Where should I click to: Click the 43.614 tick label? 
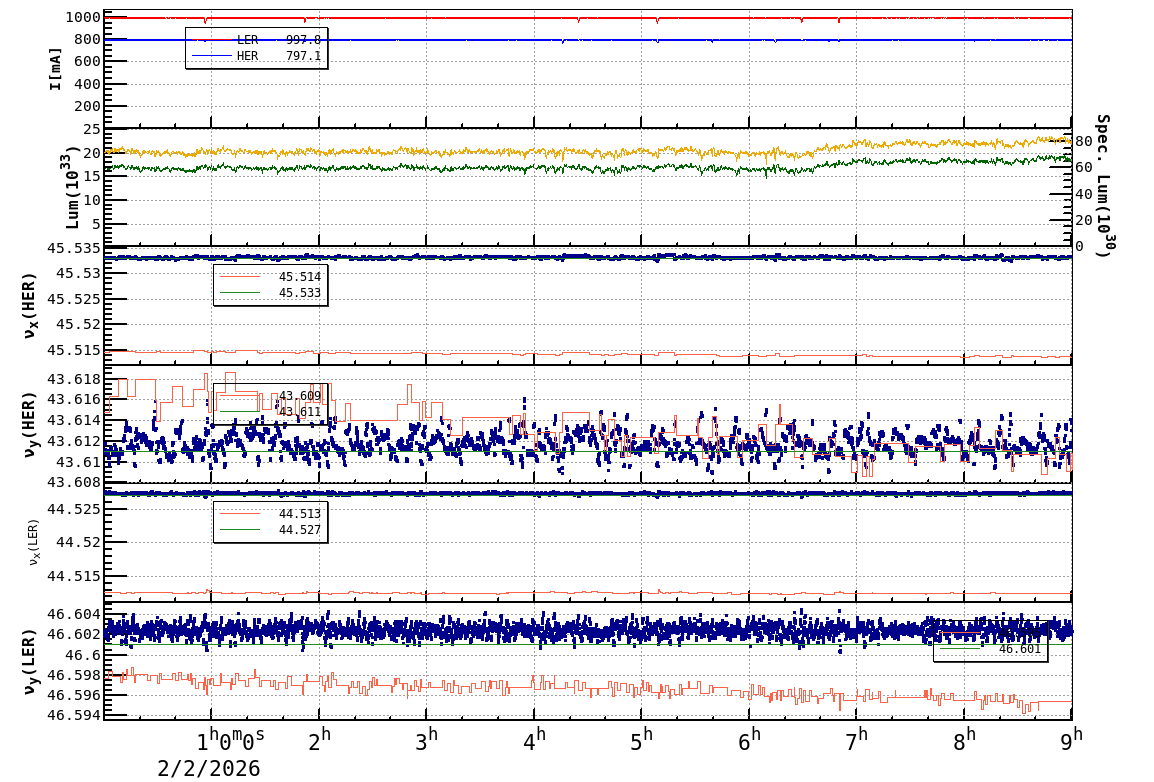[74, 421]
